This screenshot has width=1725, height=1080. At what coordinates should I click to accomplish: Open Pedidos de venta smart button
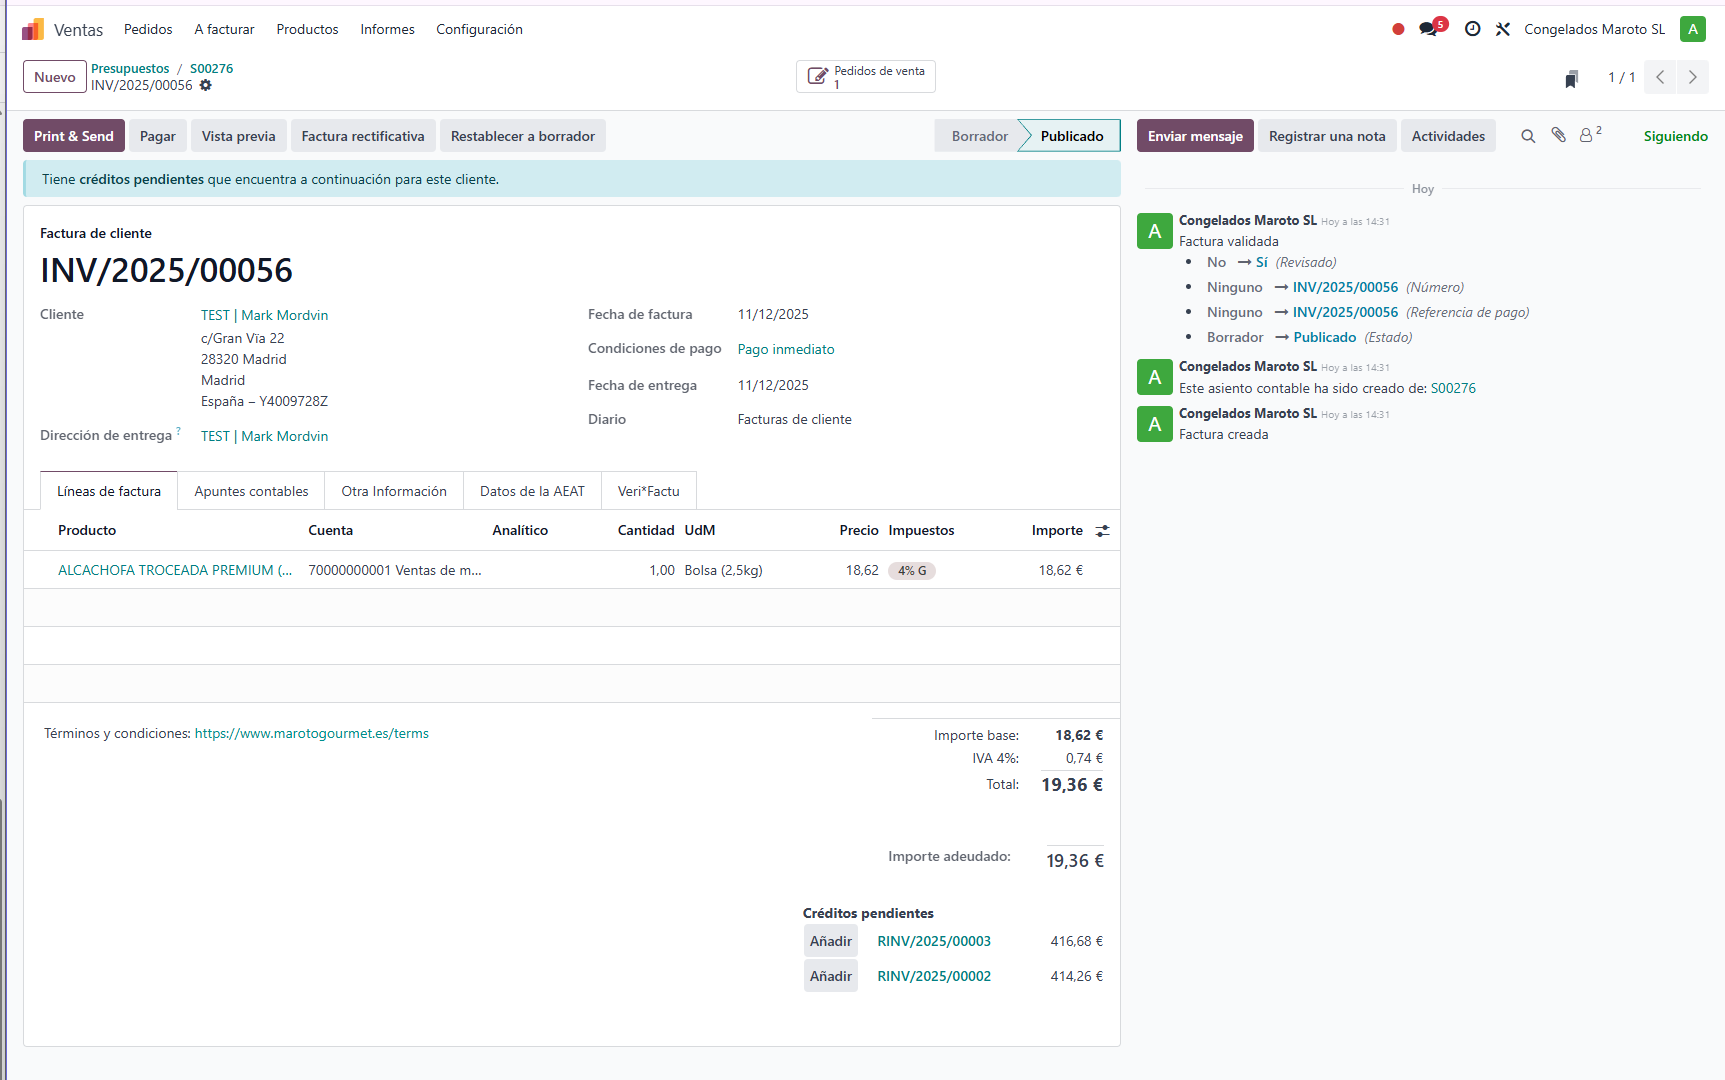click(866, 77)
